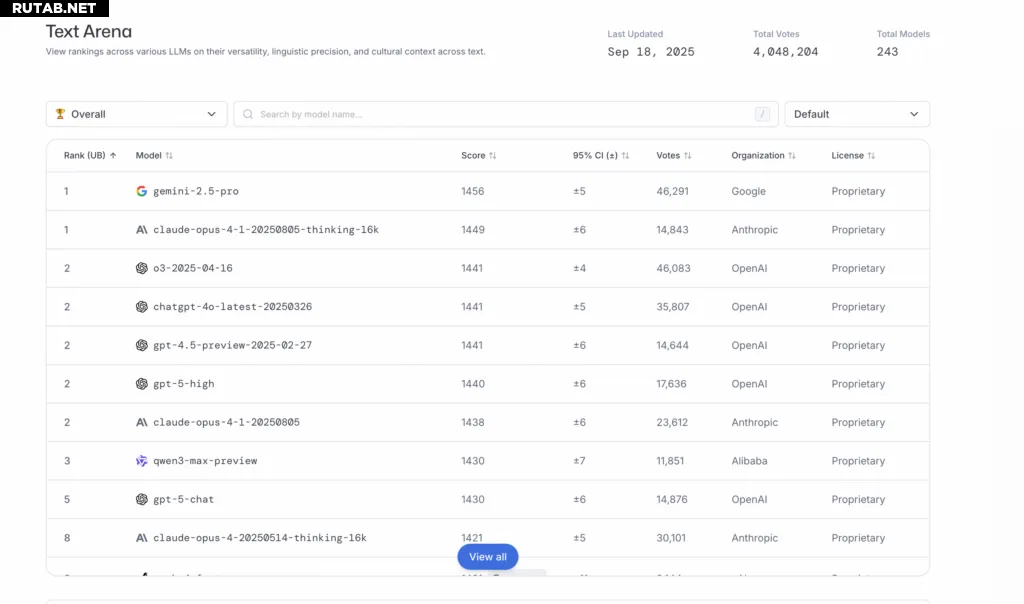
Task: Sort by Rank (UB) arrow icon
Action: [x=113, y=155]
